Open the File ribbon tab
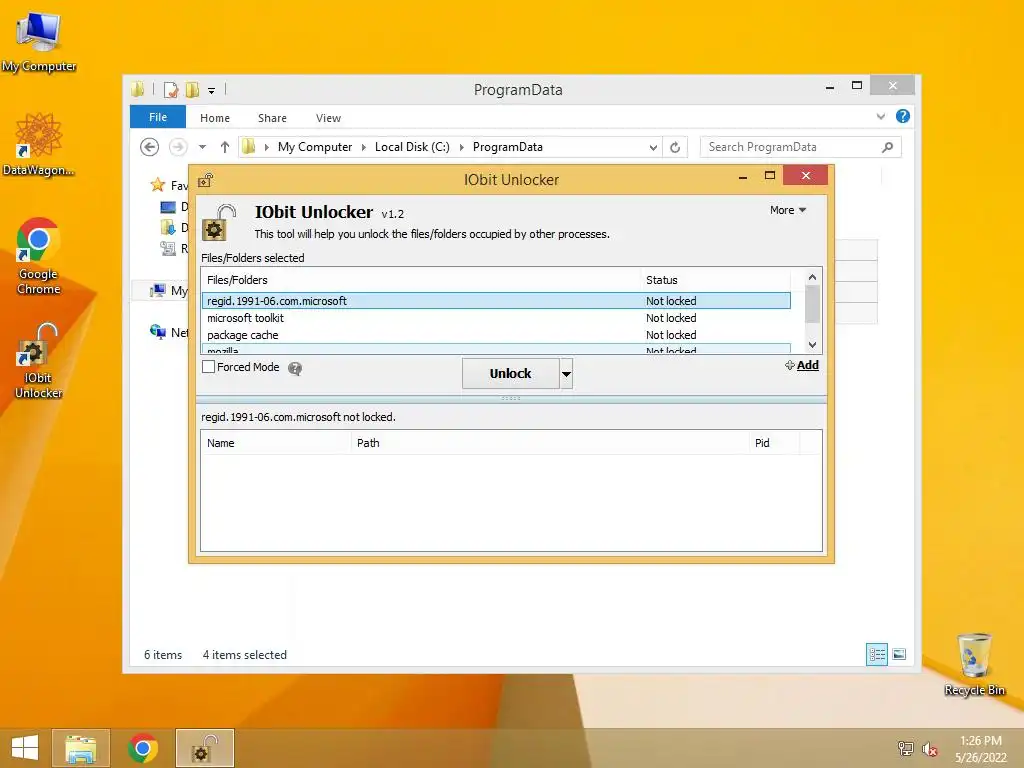This screenshot has height=768, width=1024. point(157,117)
